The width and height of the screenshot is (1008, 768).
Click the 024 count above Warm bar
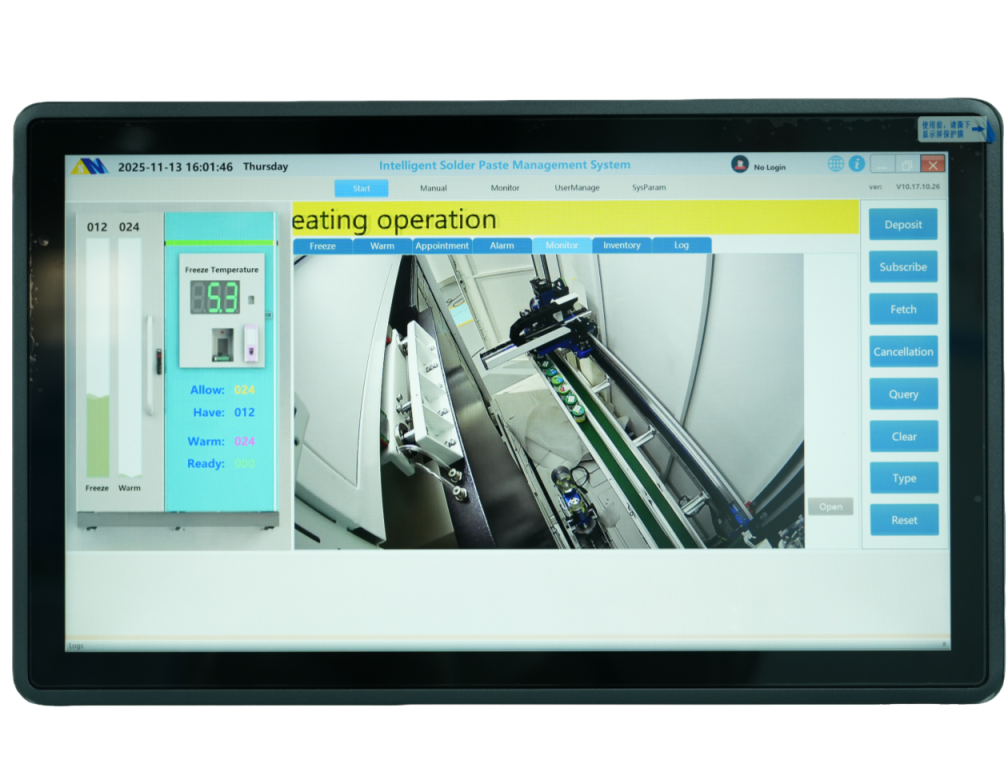click(x=129, y=227)
